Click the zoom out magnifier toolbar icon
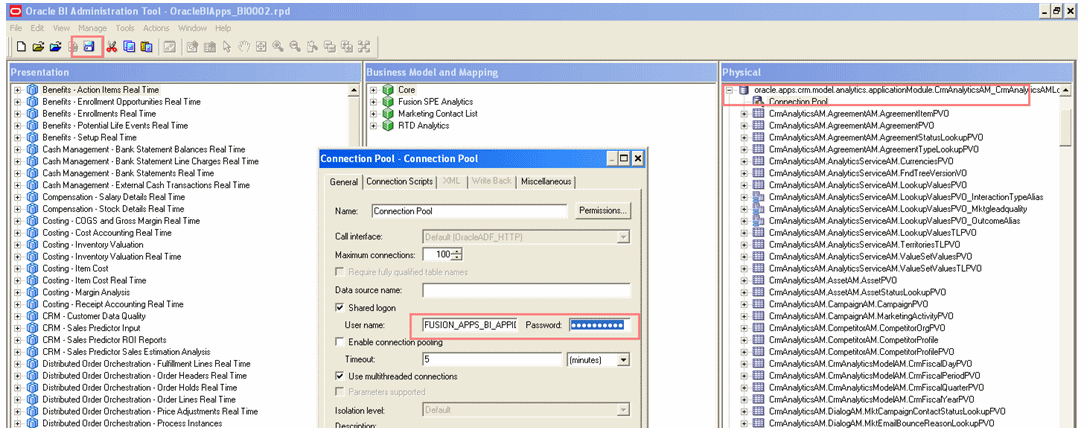The image size is (1087, 428). (295, 46)
